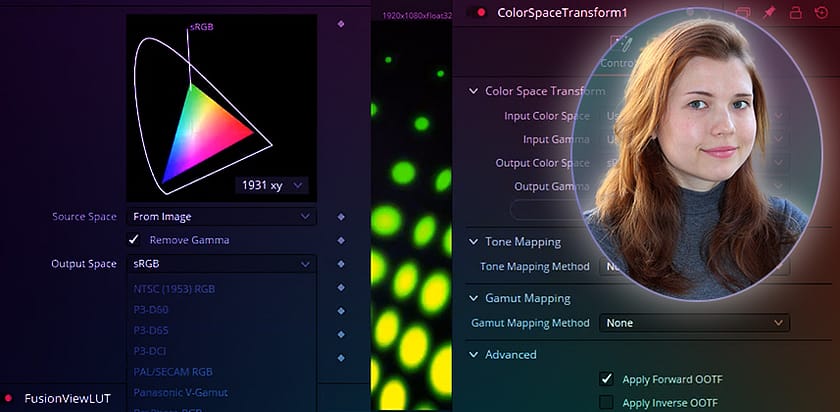Click the Output Space label
Screen dimensions: 840x412
pyautogui.click(x=84, y=264)
